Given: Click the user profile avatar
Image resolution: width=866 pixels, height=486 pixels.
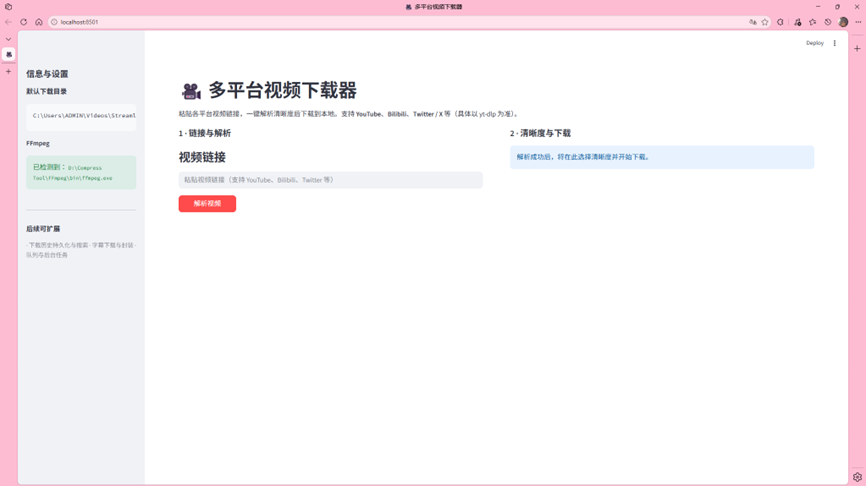Looking at the screenshot, I should [843, 22].
